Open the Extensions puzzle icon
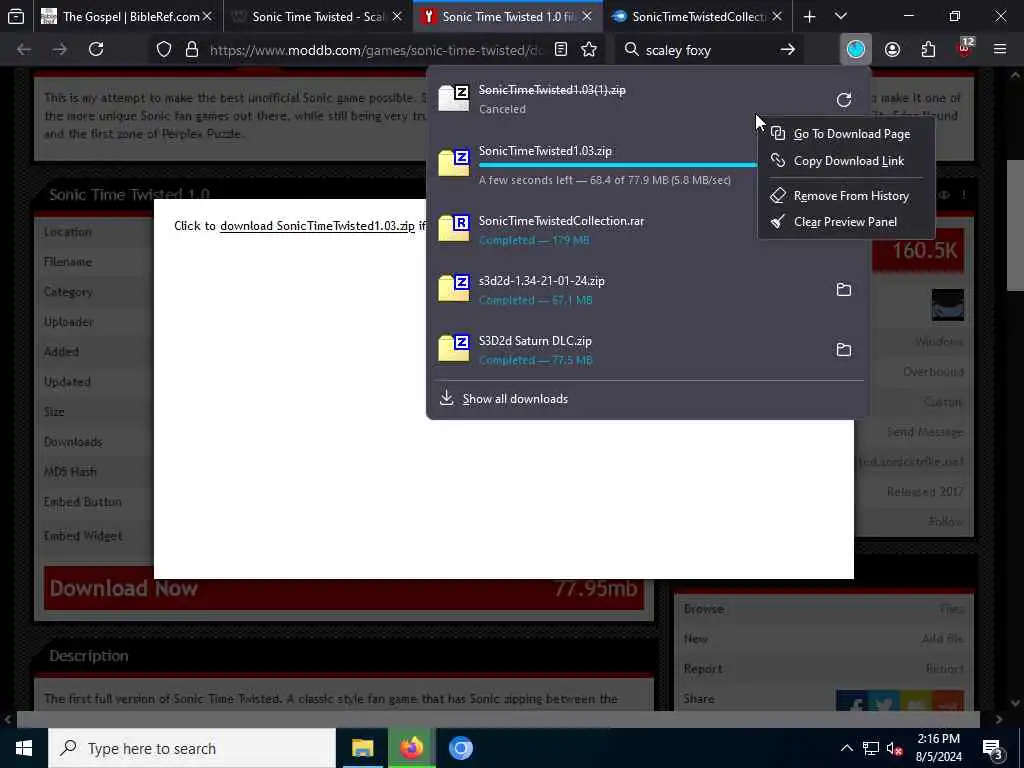This screenshot has height=768, width=1024. (x=928, y=49)
